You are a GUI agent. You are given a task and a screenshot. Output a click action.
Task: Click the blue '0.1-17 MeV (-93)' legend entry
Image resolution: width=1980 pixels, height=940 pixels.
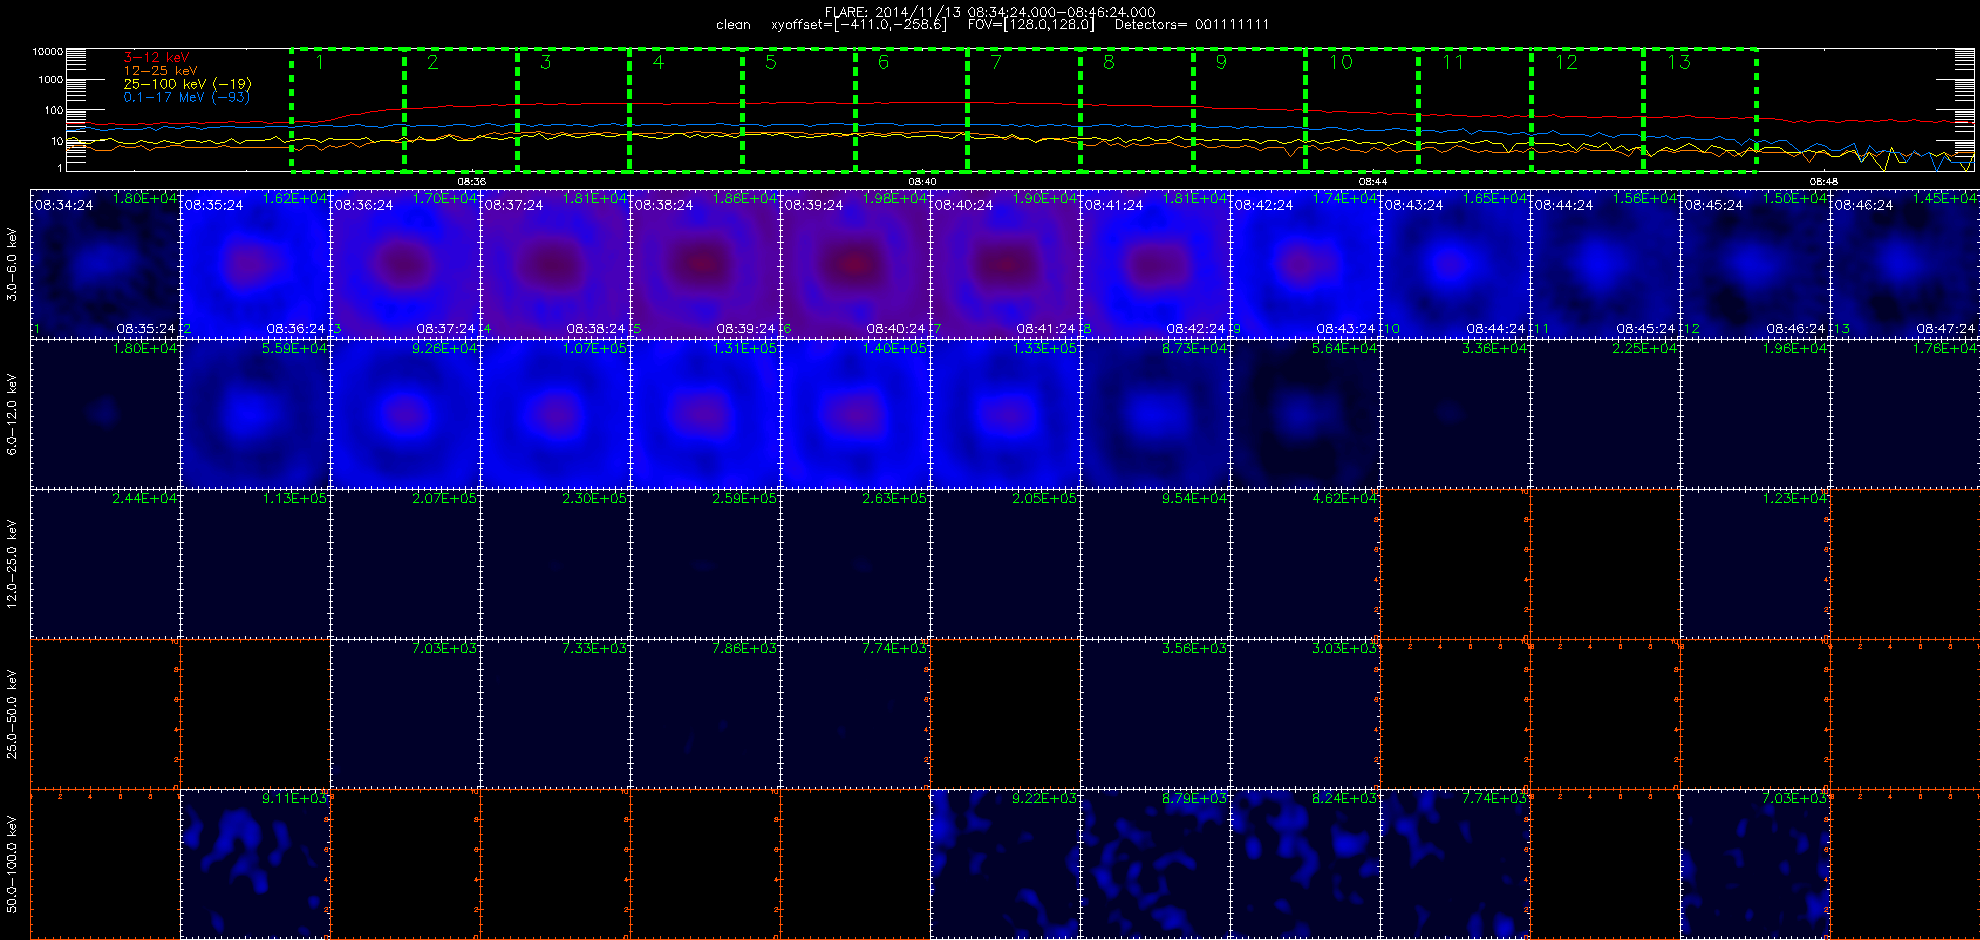pyautogui.click(x=186, y=97)
